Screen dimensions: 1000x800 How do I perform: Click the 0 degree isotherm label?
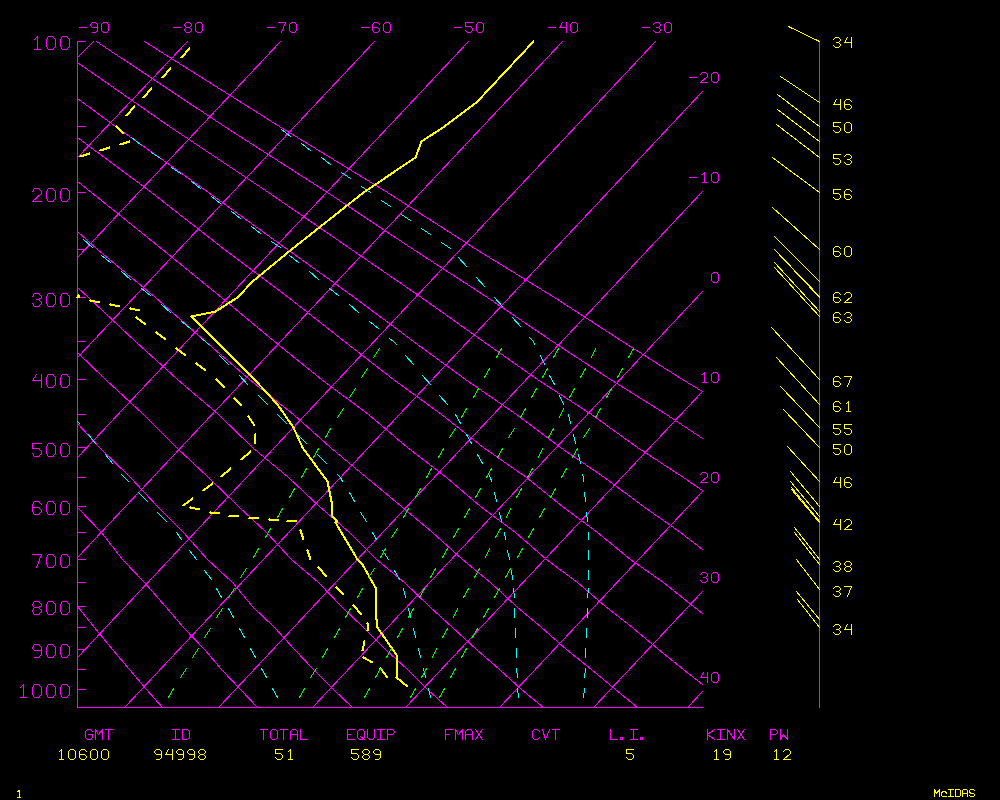coord(714,278)
